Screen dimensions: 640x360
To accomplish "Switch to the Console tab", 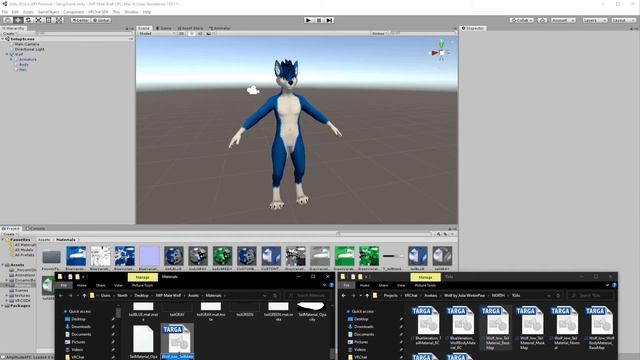I will (x=36, y=229).
